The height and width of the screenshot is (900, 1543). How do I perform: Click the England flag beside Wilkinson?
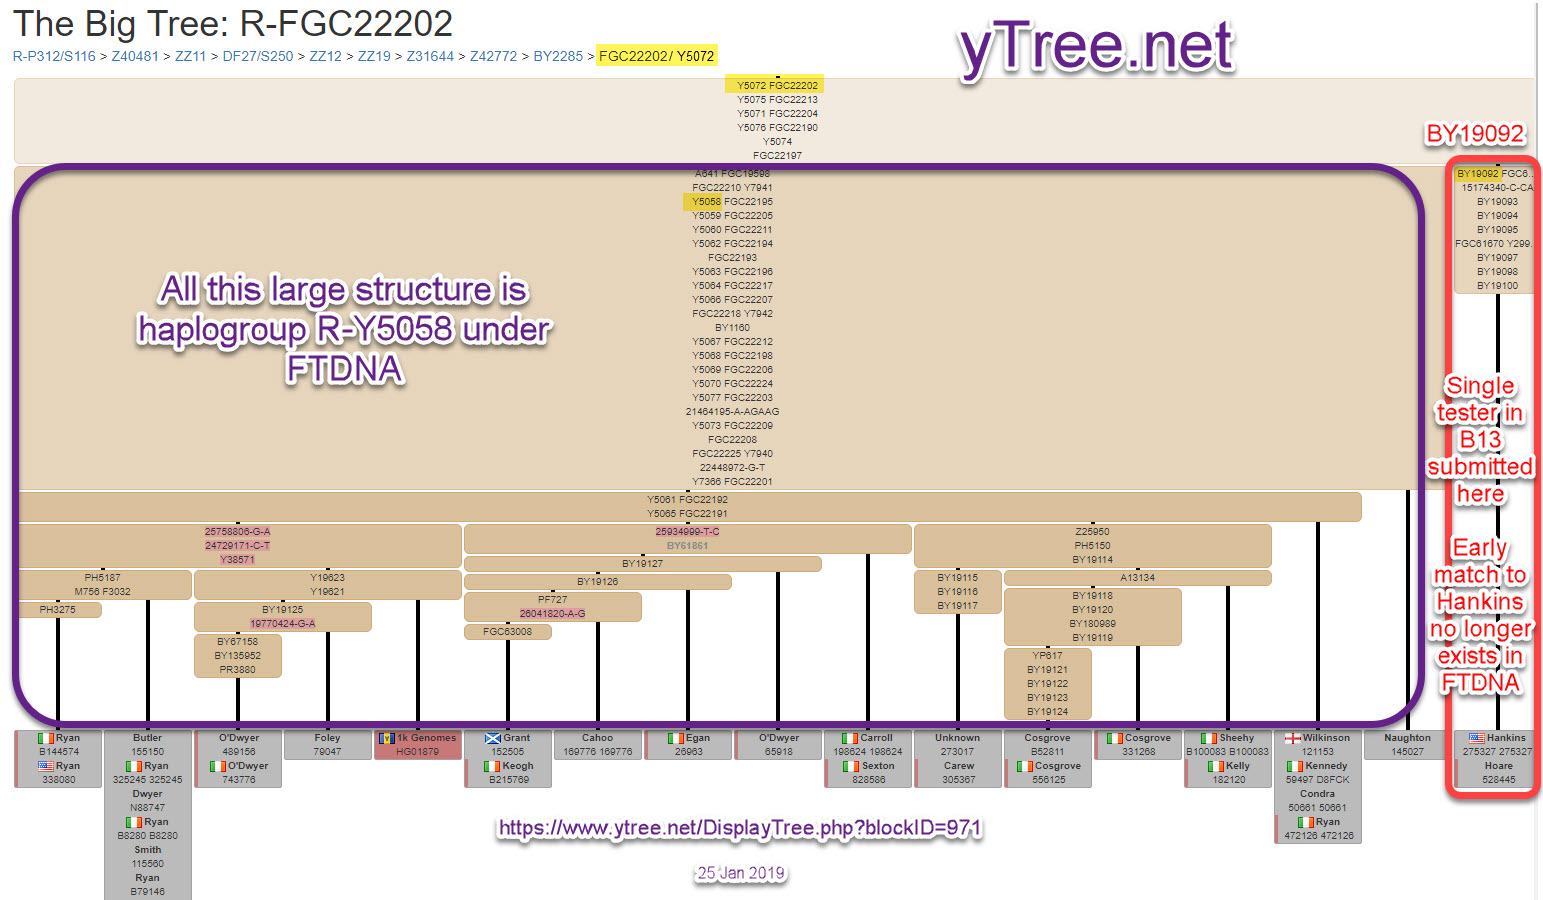[x=1292, y=738]
